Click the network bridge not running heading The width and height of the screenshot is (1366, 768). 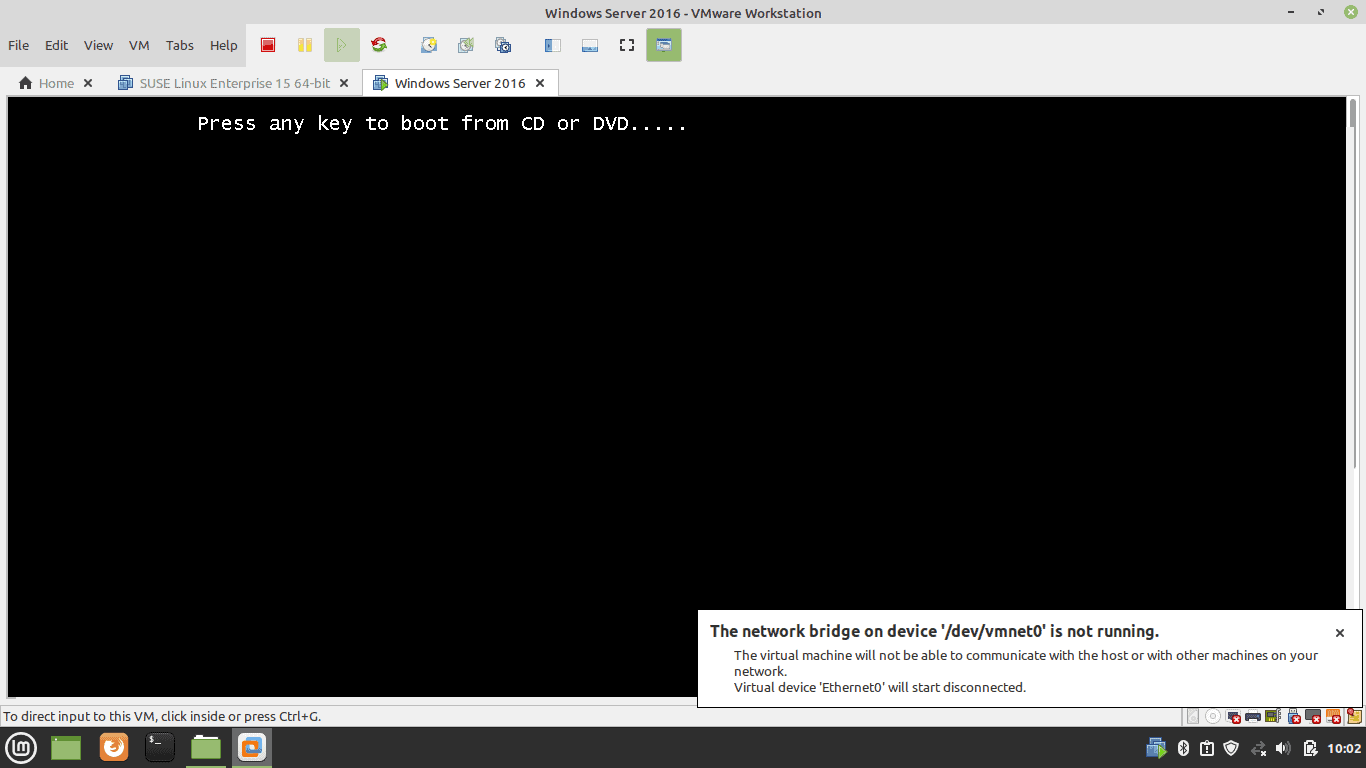(934, 631)
